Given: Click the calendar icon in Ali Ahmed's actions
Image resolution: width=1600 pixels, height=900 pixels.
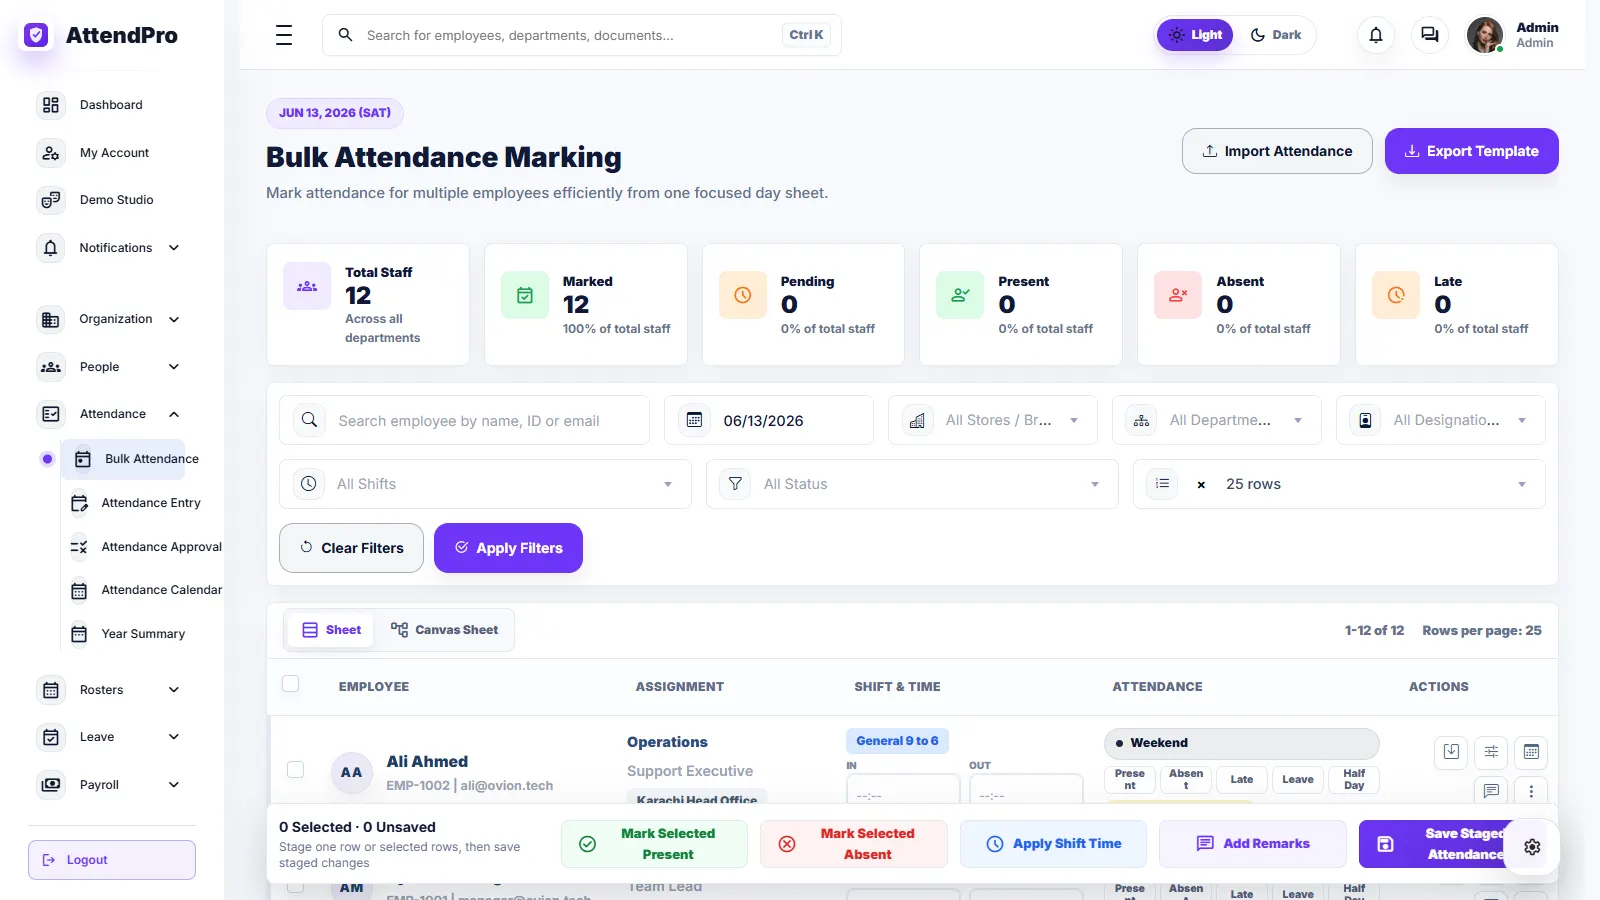Looking at the screenshot, I should 1531,752.
